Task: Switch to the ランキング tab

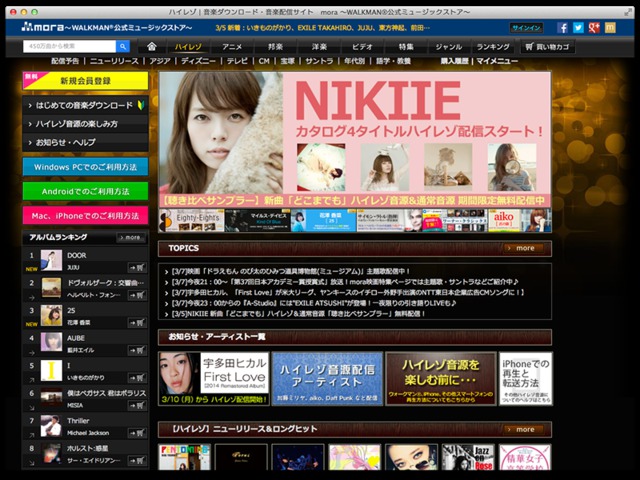Action: point(493,46)
